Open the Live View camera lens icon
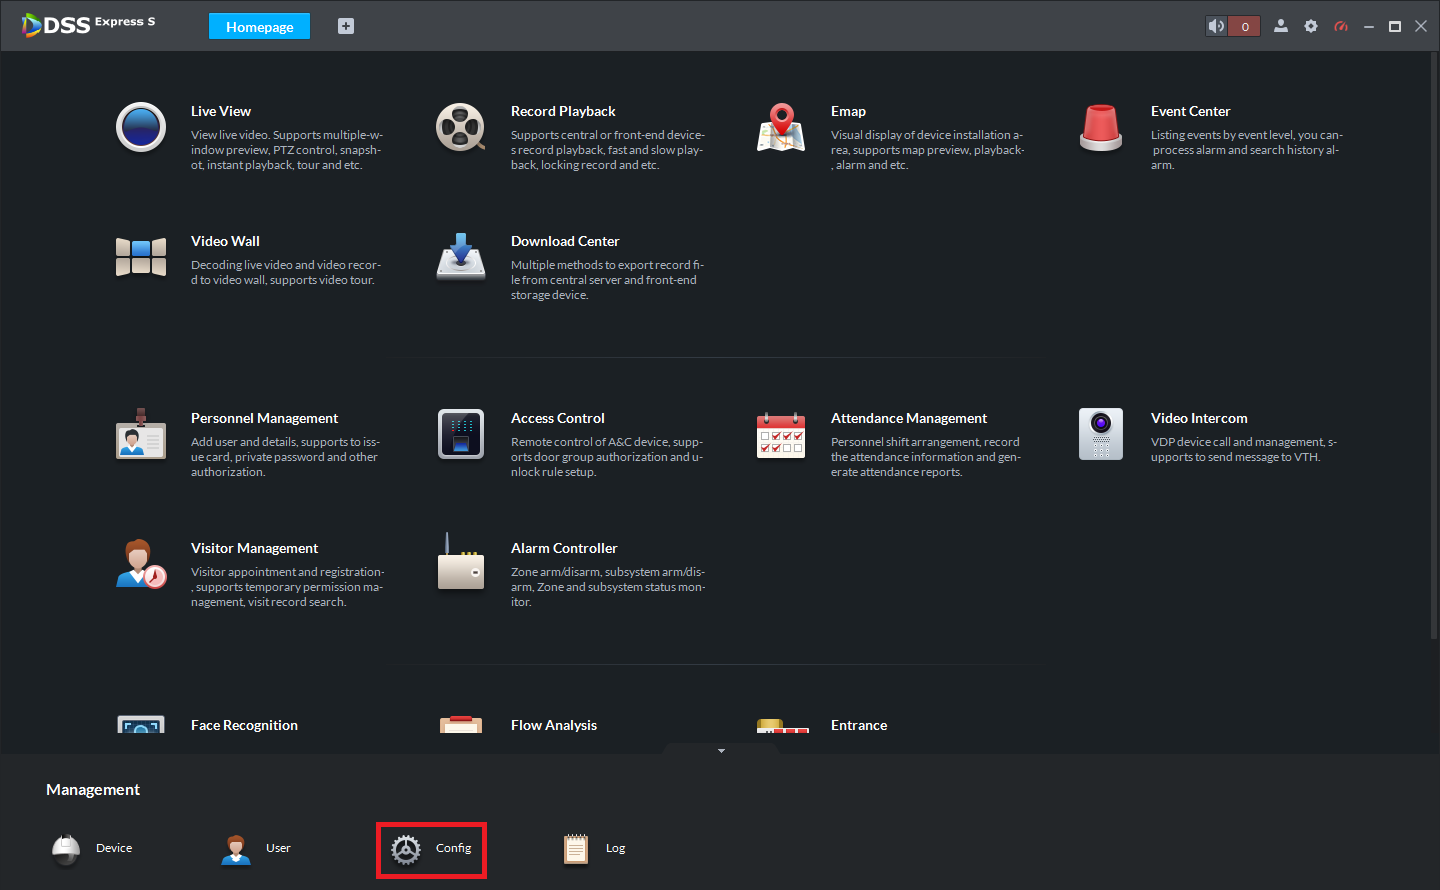Viewport: 1440px width, 890px height. [x=141, y=127]
